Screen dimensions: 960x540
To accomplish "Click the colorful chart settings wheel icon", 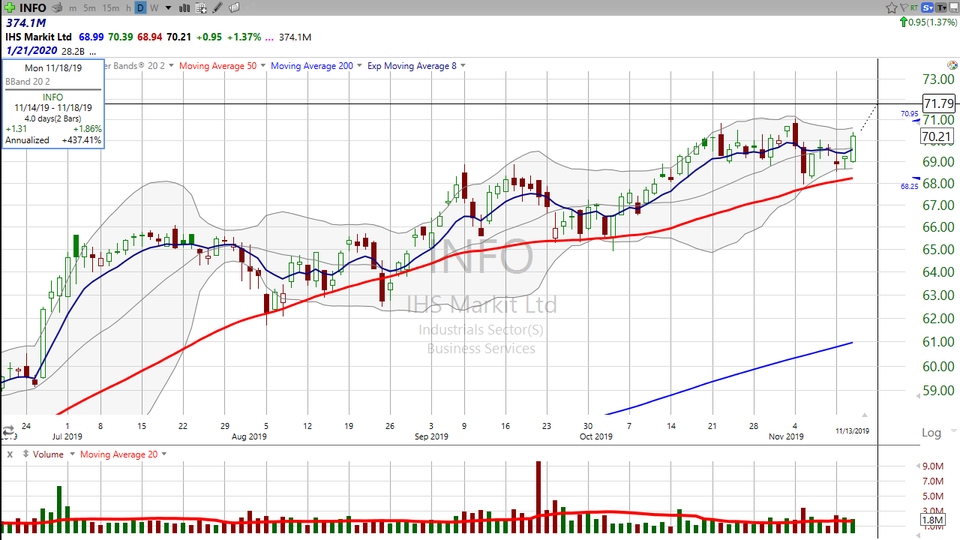I will [952, 66].
